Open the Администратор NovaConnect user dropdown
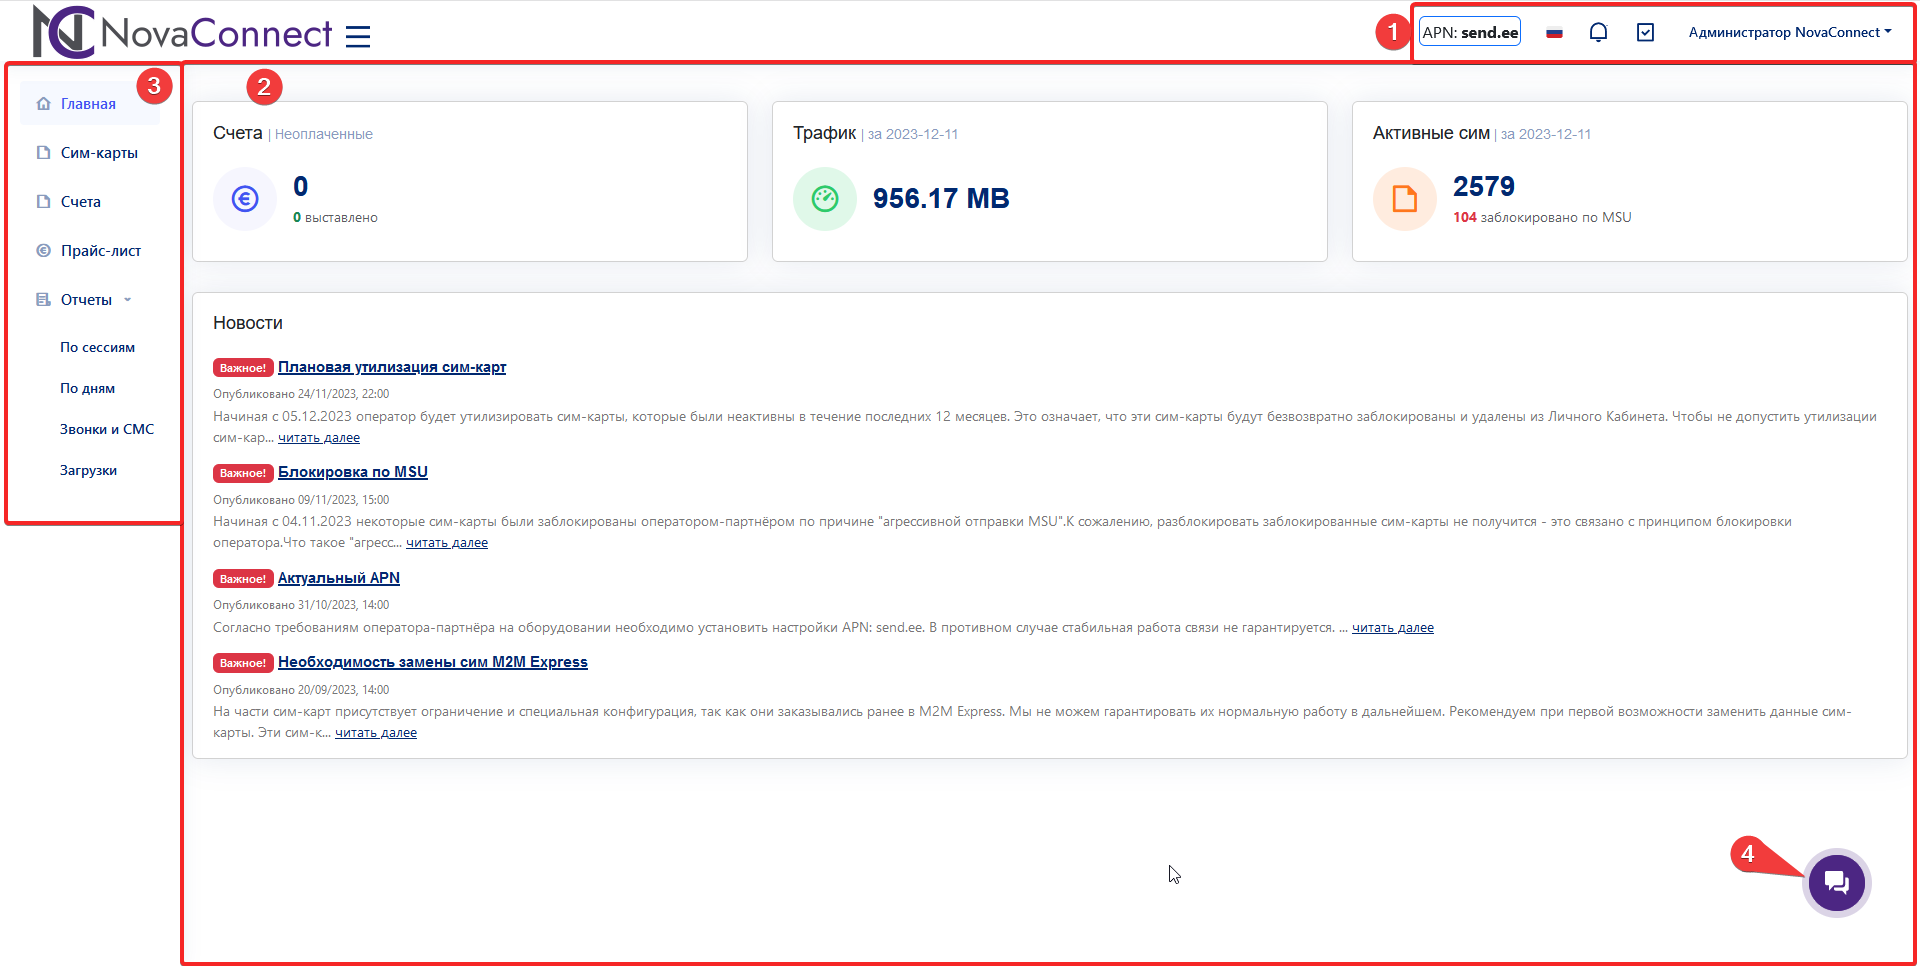The height and width of the screenshot is (966, 1920). tap(1789, 33)
